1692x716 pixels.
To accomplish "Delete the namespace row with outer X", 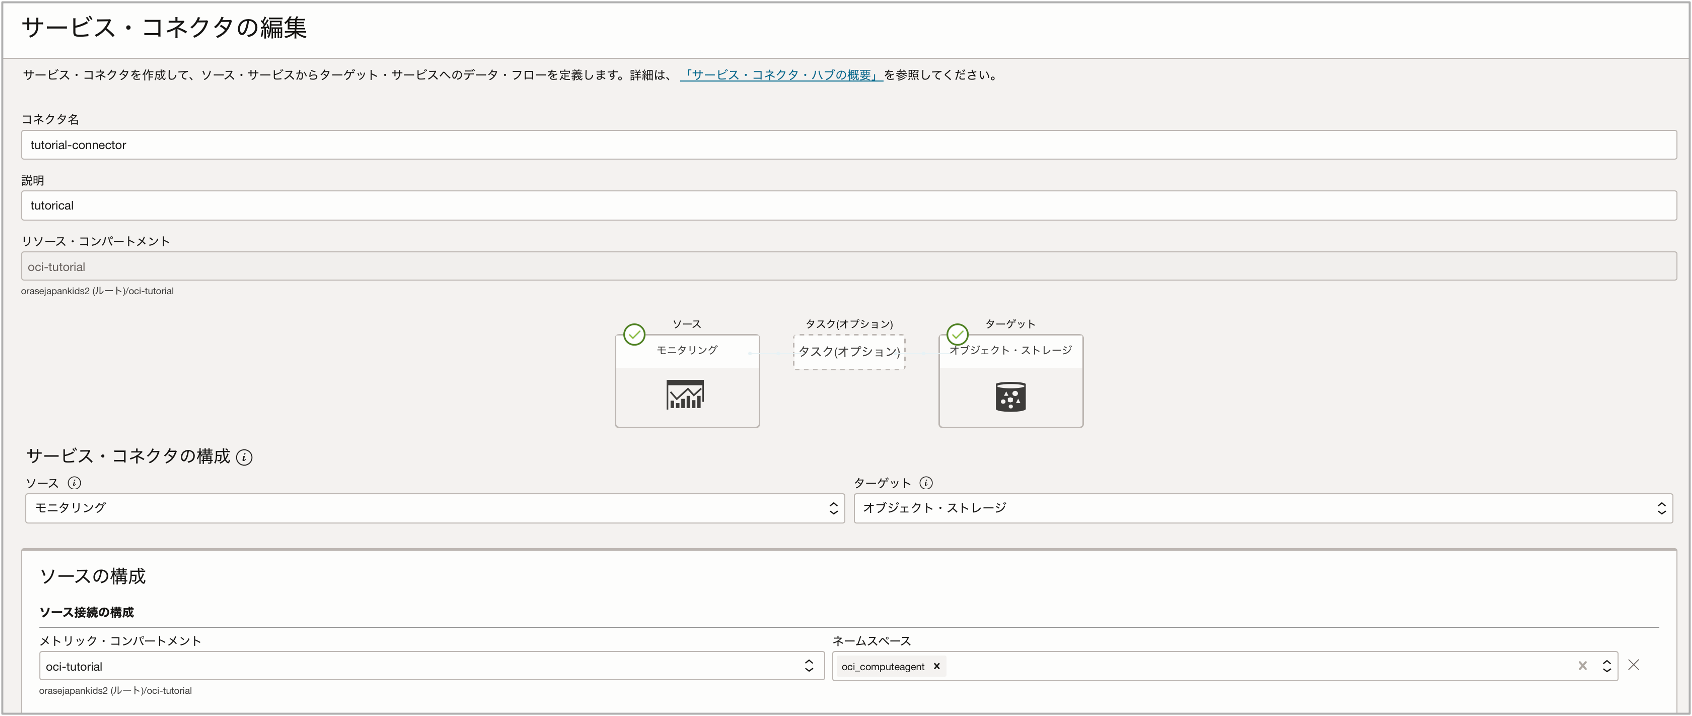I will point(1633,665).
